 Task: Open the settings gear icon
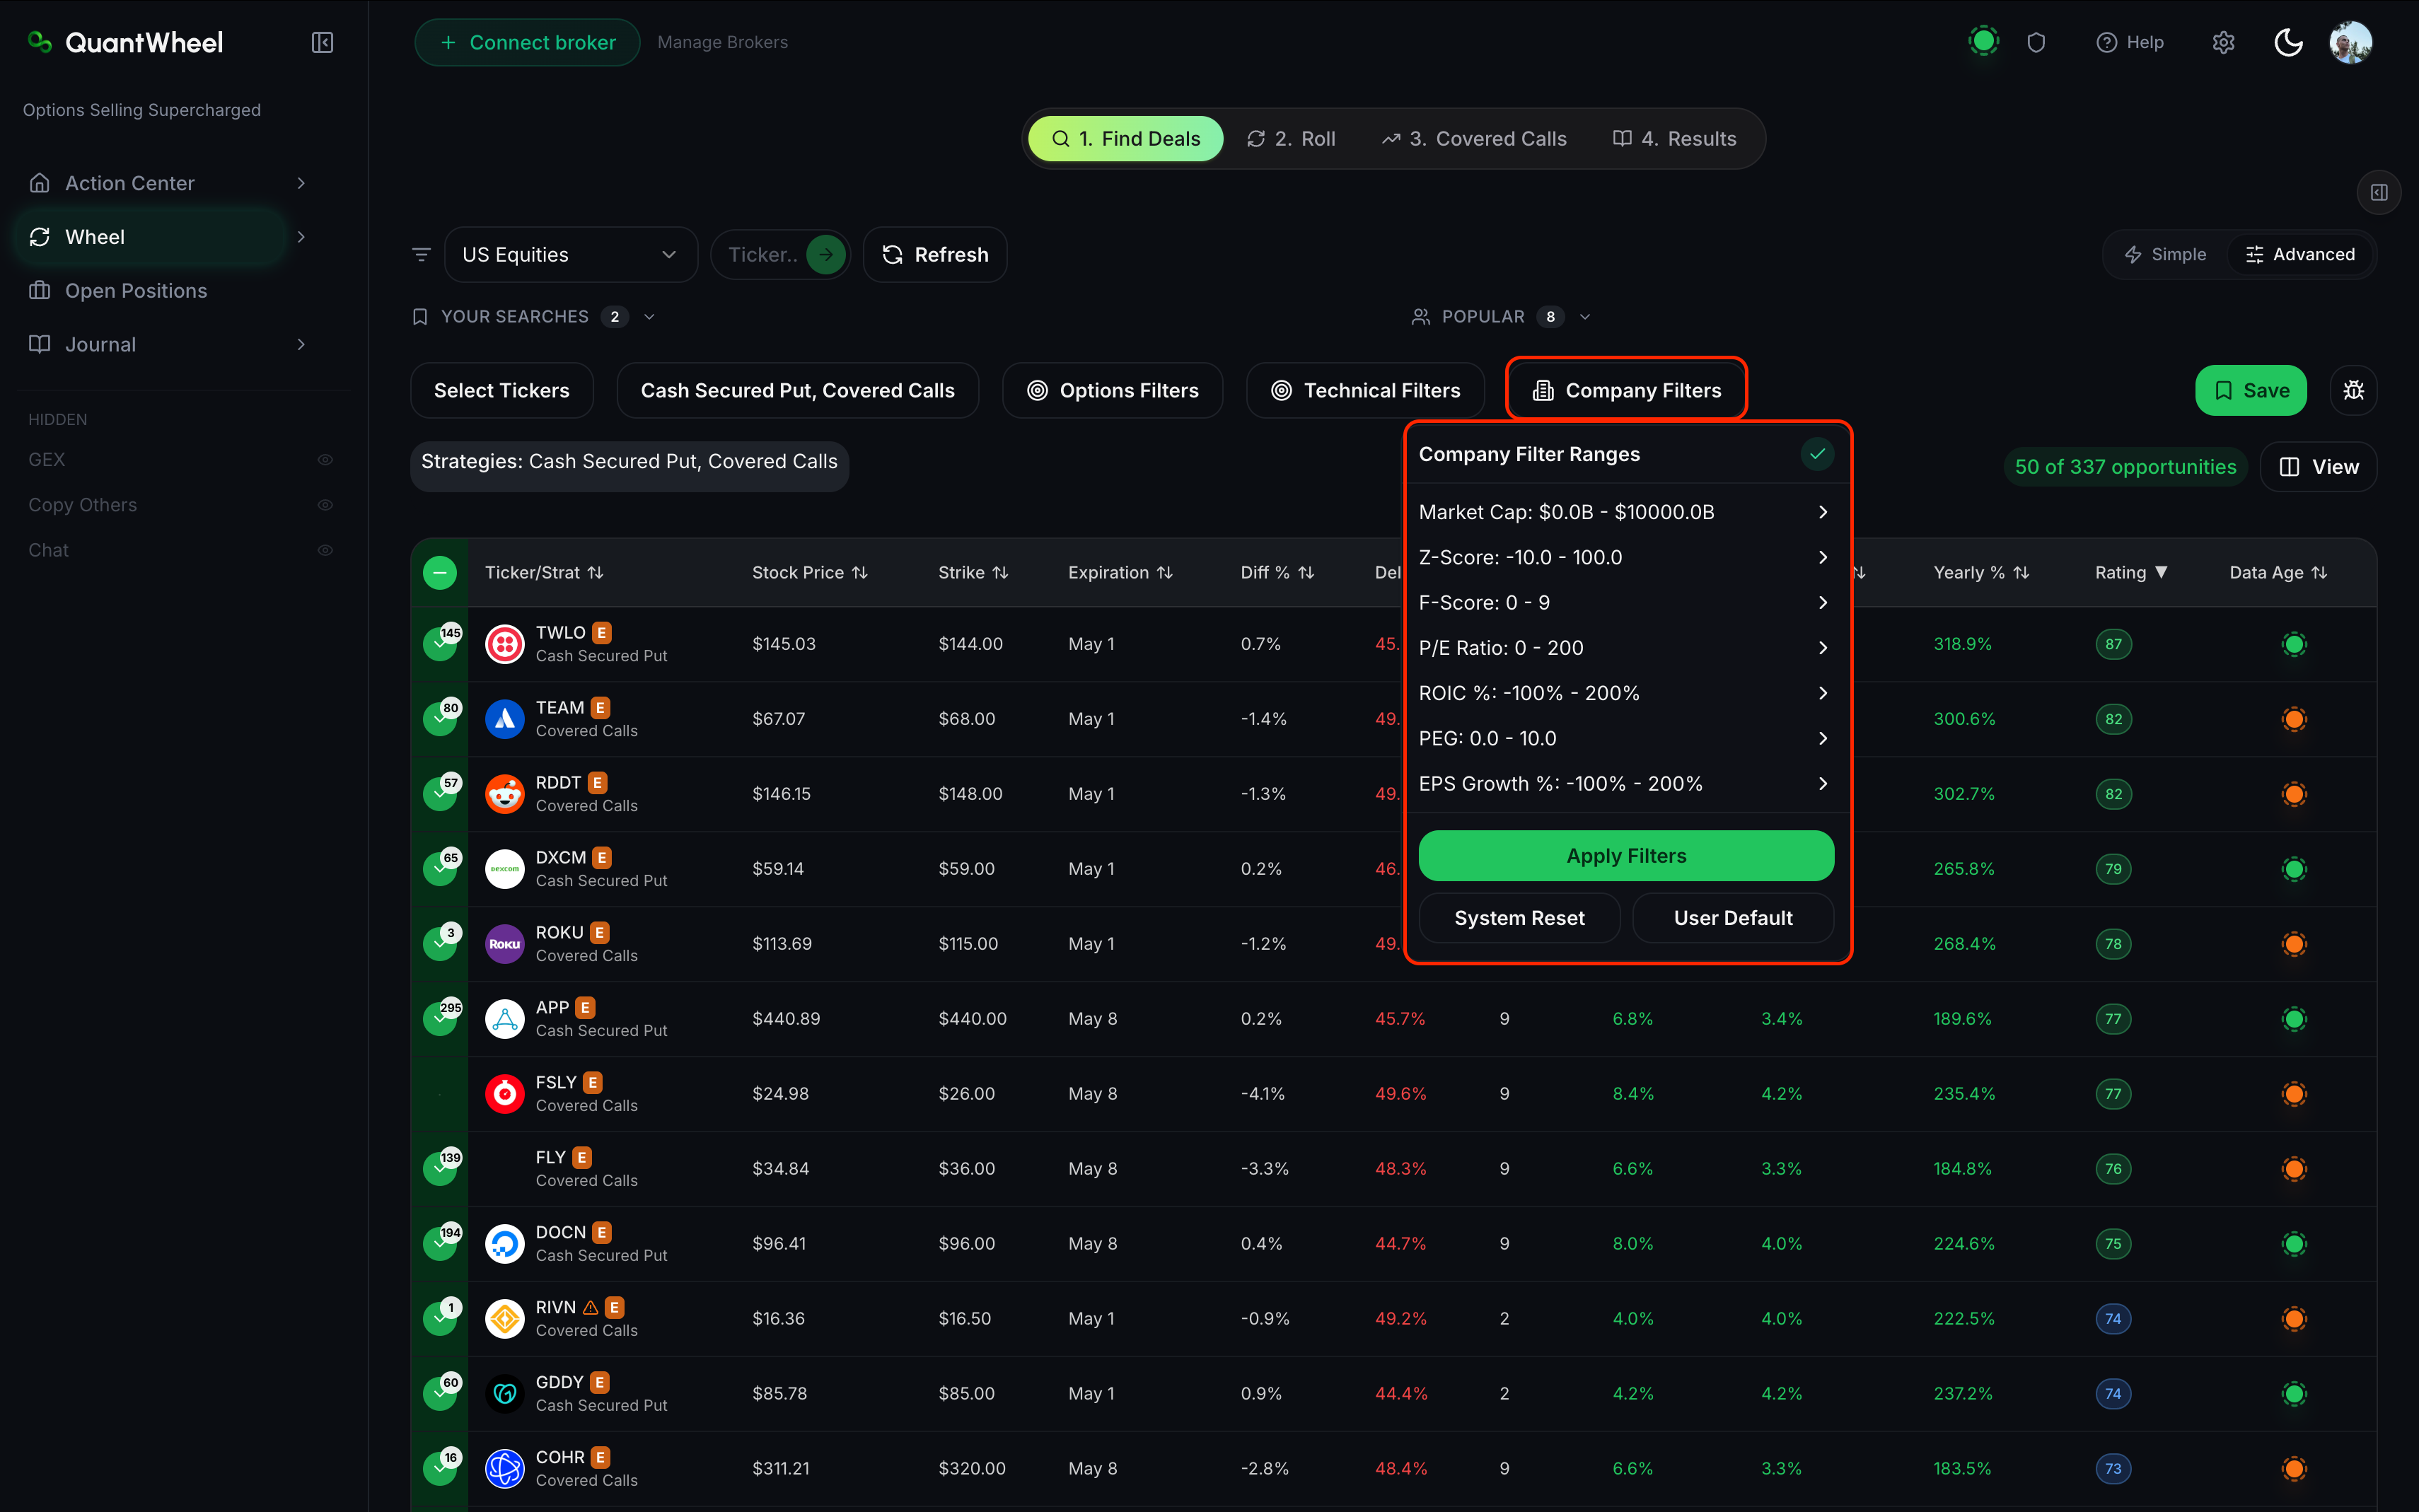tap(2223, 42)
